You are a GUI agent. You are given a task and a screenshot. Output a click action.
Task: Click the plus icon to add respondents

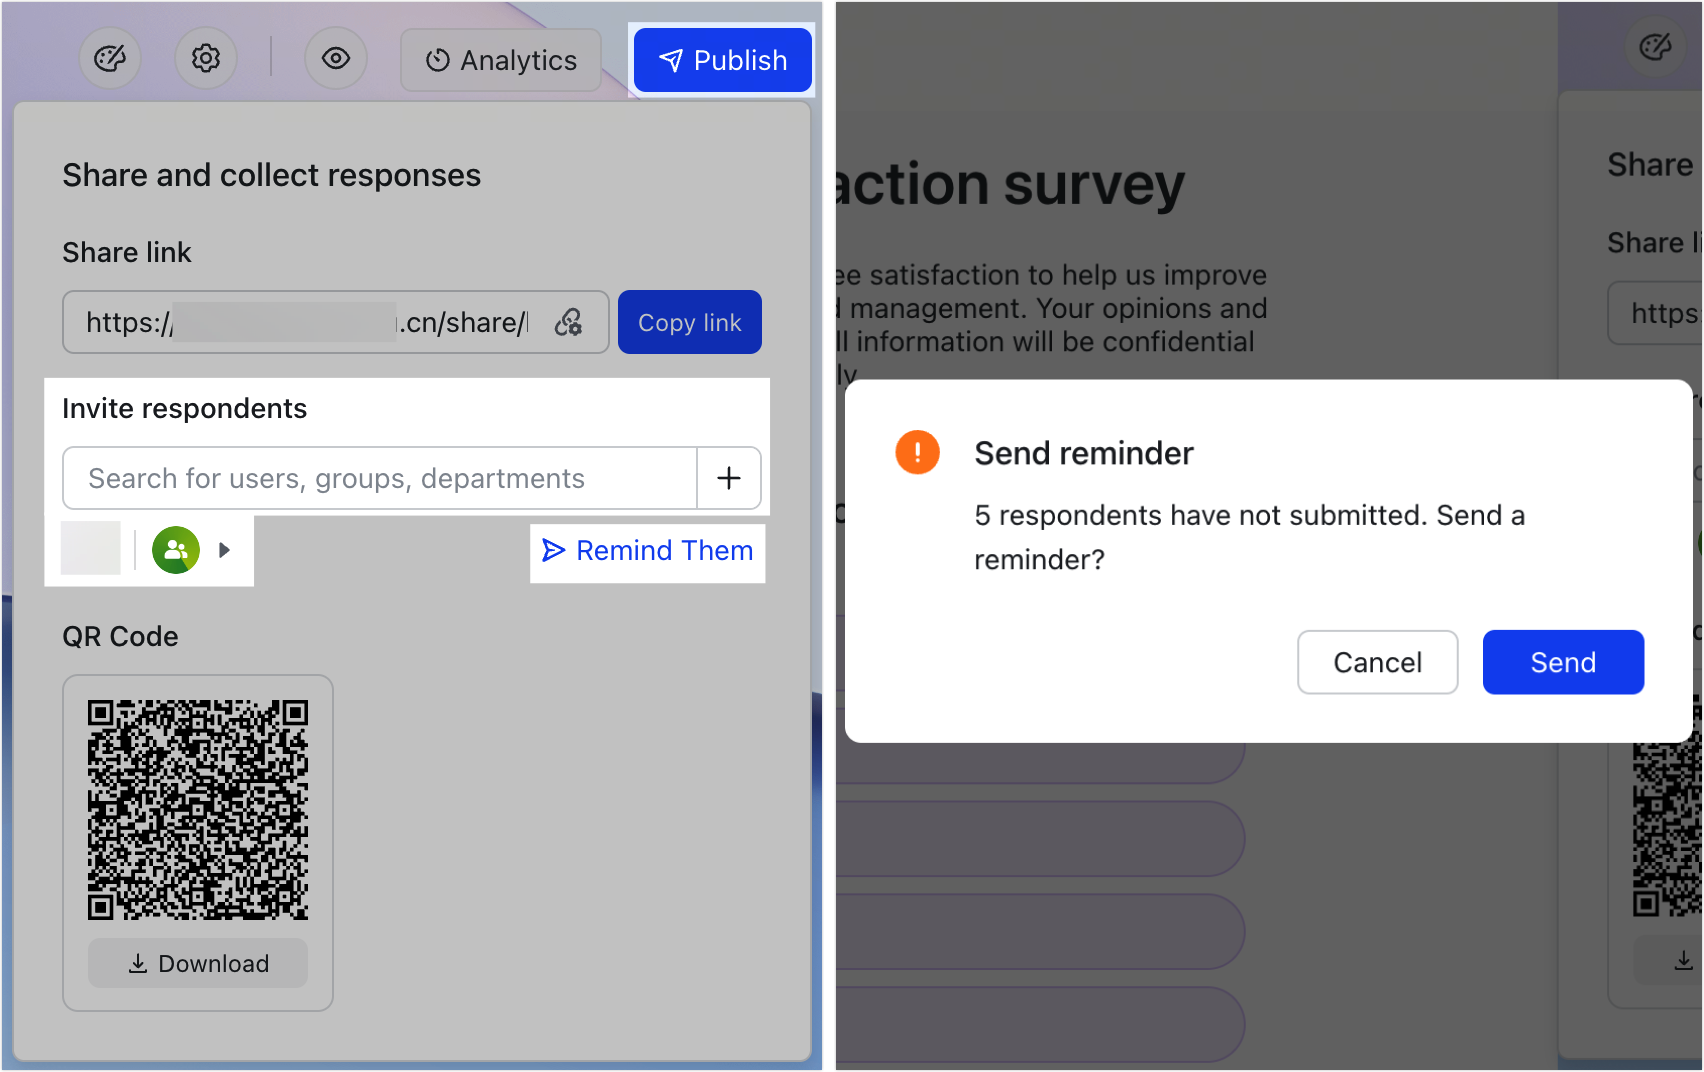point(728,478)
